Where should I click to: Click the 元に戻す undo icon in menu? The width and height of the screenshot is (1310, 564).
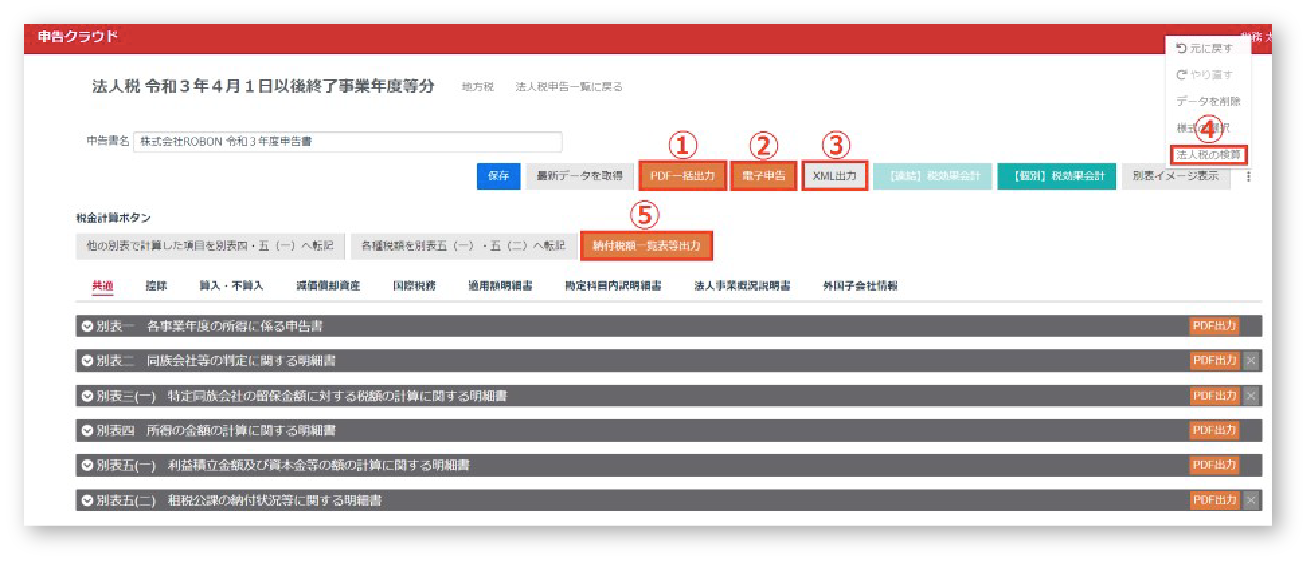click(x=1182, y=48)
